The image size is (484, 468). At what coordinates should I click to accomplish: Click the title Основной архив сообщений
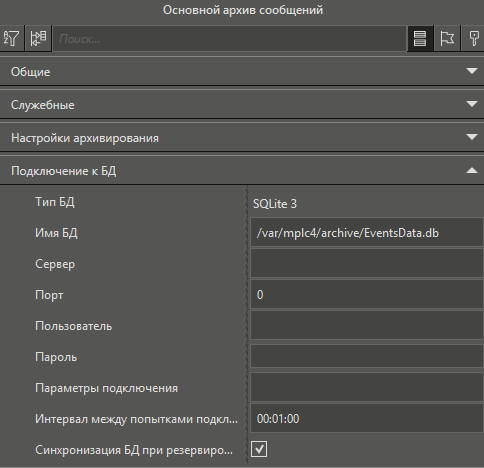pyautogui.click(x=243, y=10)
